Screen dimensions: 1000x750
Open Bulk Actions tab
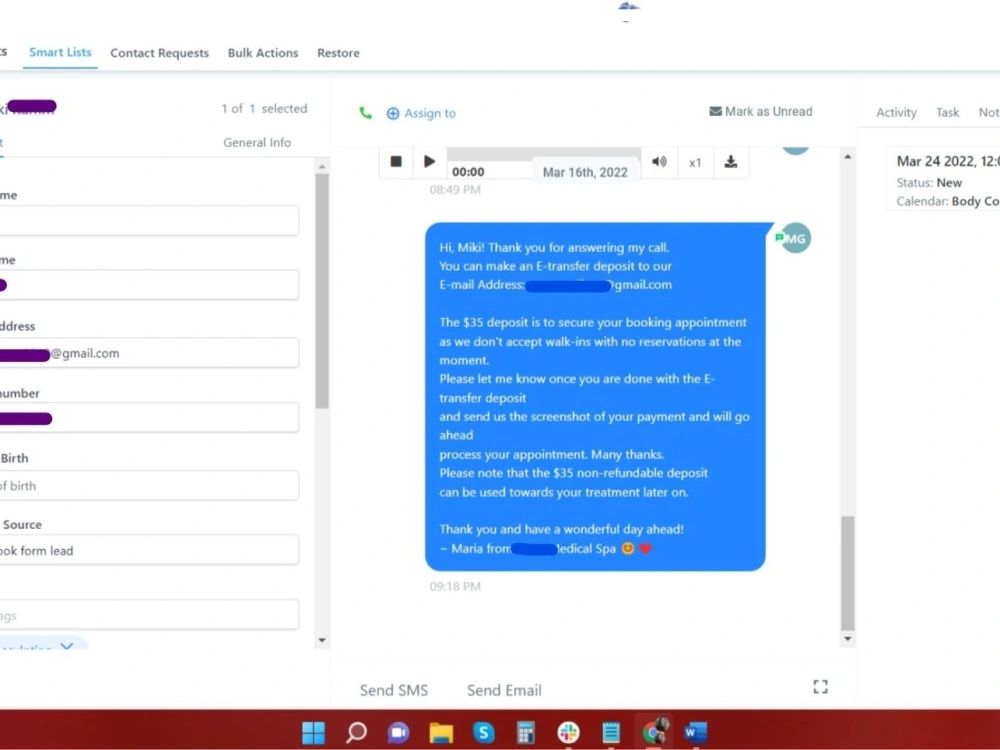point(263,53)
